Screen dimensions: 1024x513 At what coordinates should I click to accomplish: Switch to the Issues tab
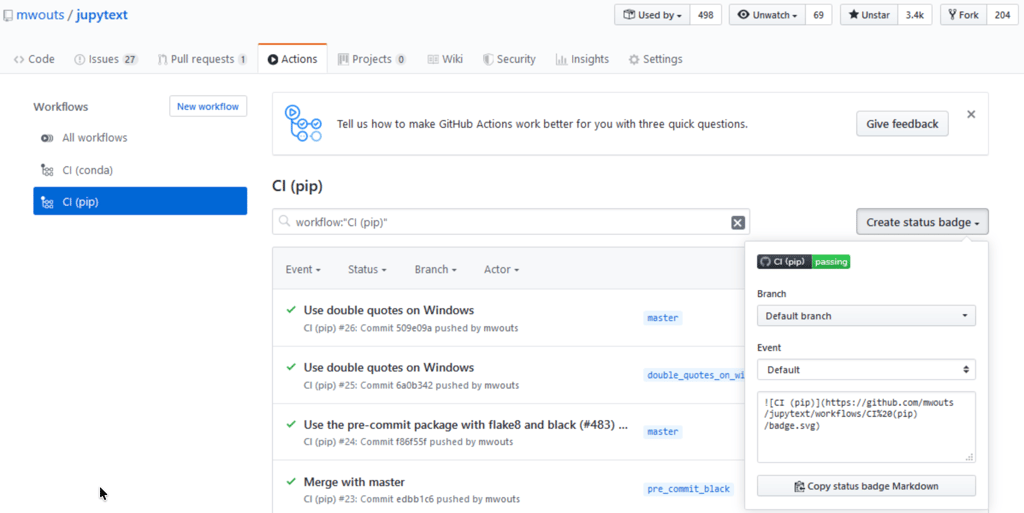coord(106,59)
